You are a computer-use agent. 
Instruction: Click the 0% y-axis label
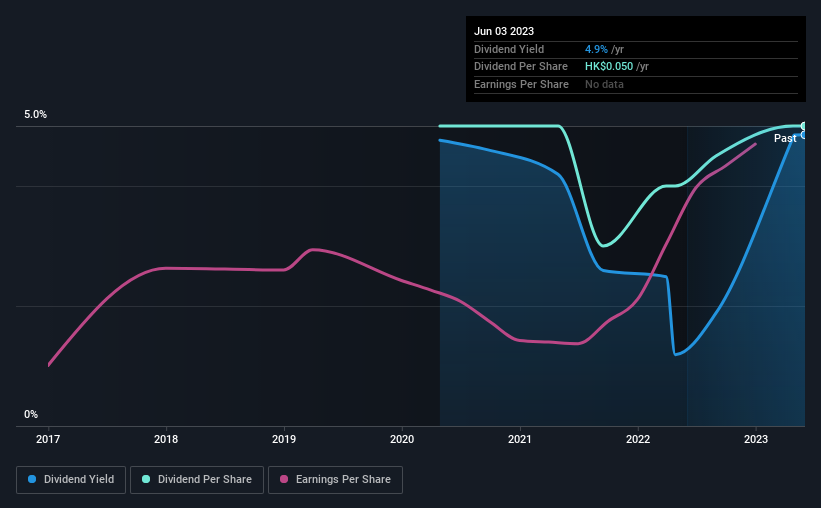click(31, 414)
